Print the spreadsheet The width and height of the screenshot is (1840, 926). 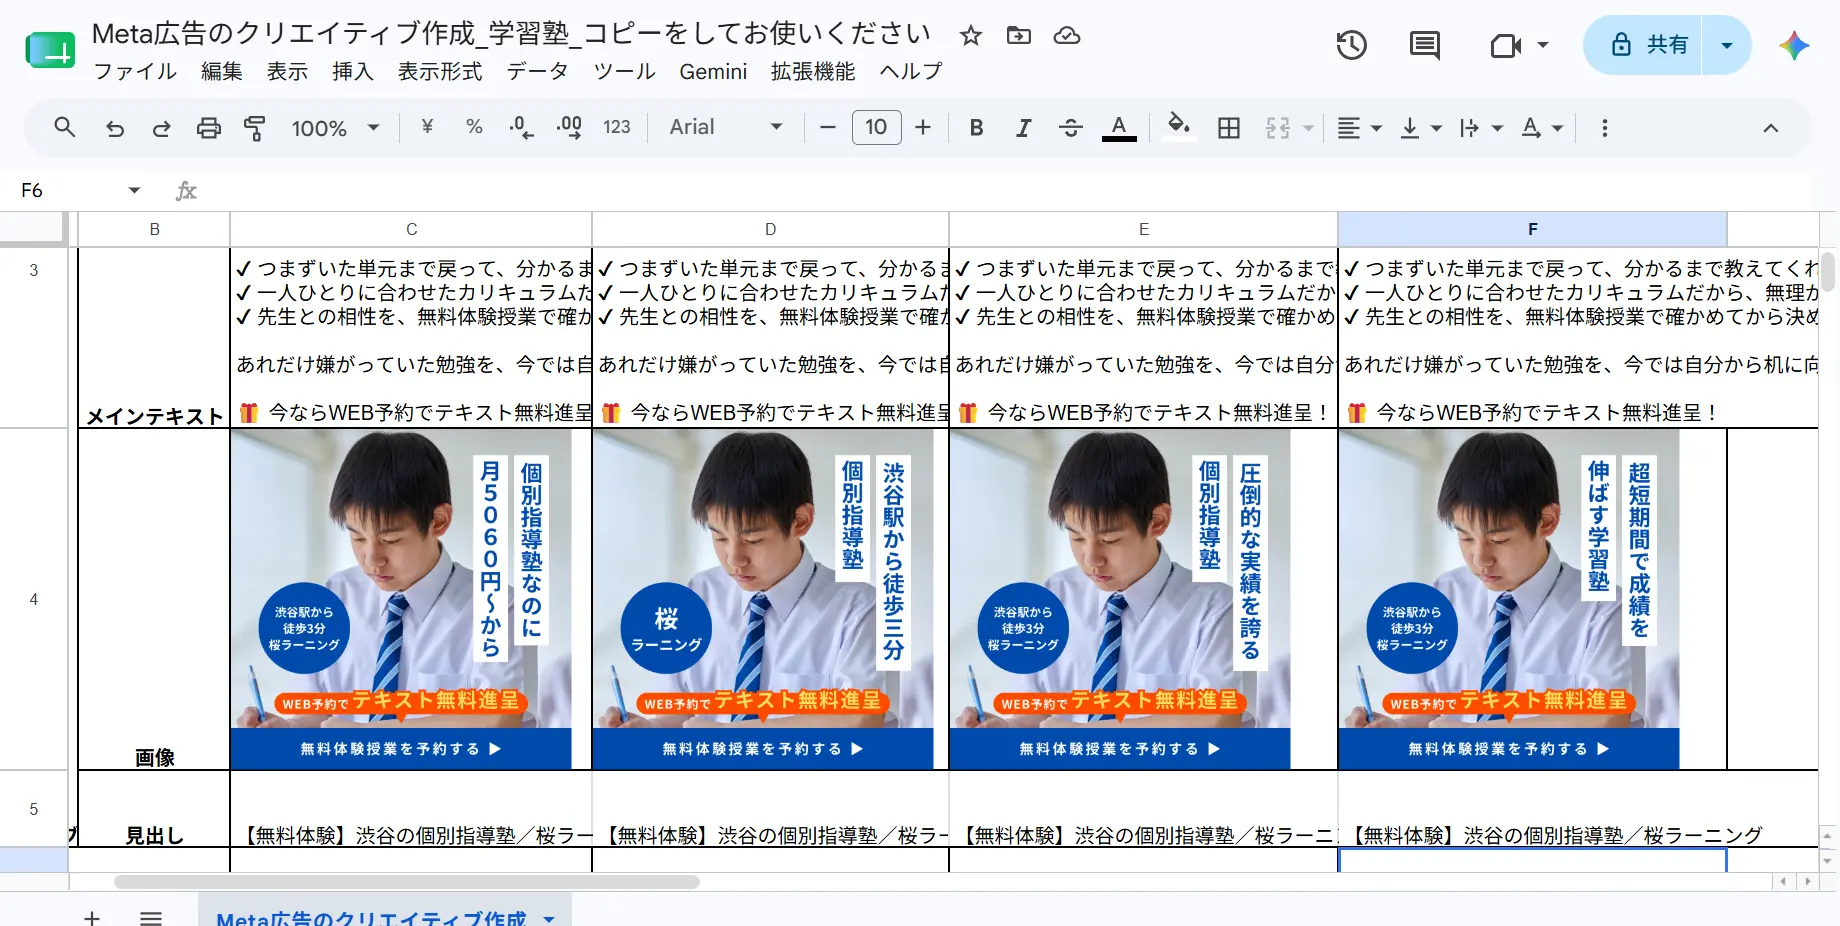pos(208,128)
